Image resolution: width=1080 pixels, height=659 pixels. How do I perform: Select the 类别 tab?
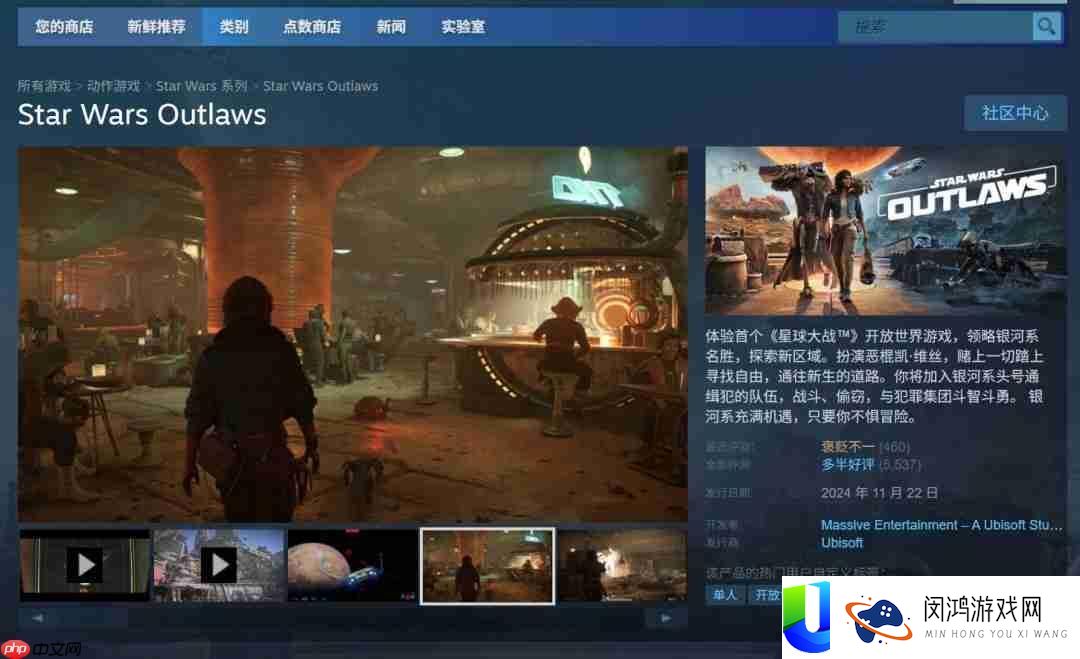pos(233,27)
